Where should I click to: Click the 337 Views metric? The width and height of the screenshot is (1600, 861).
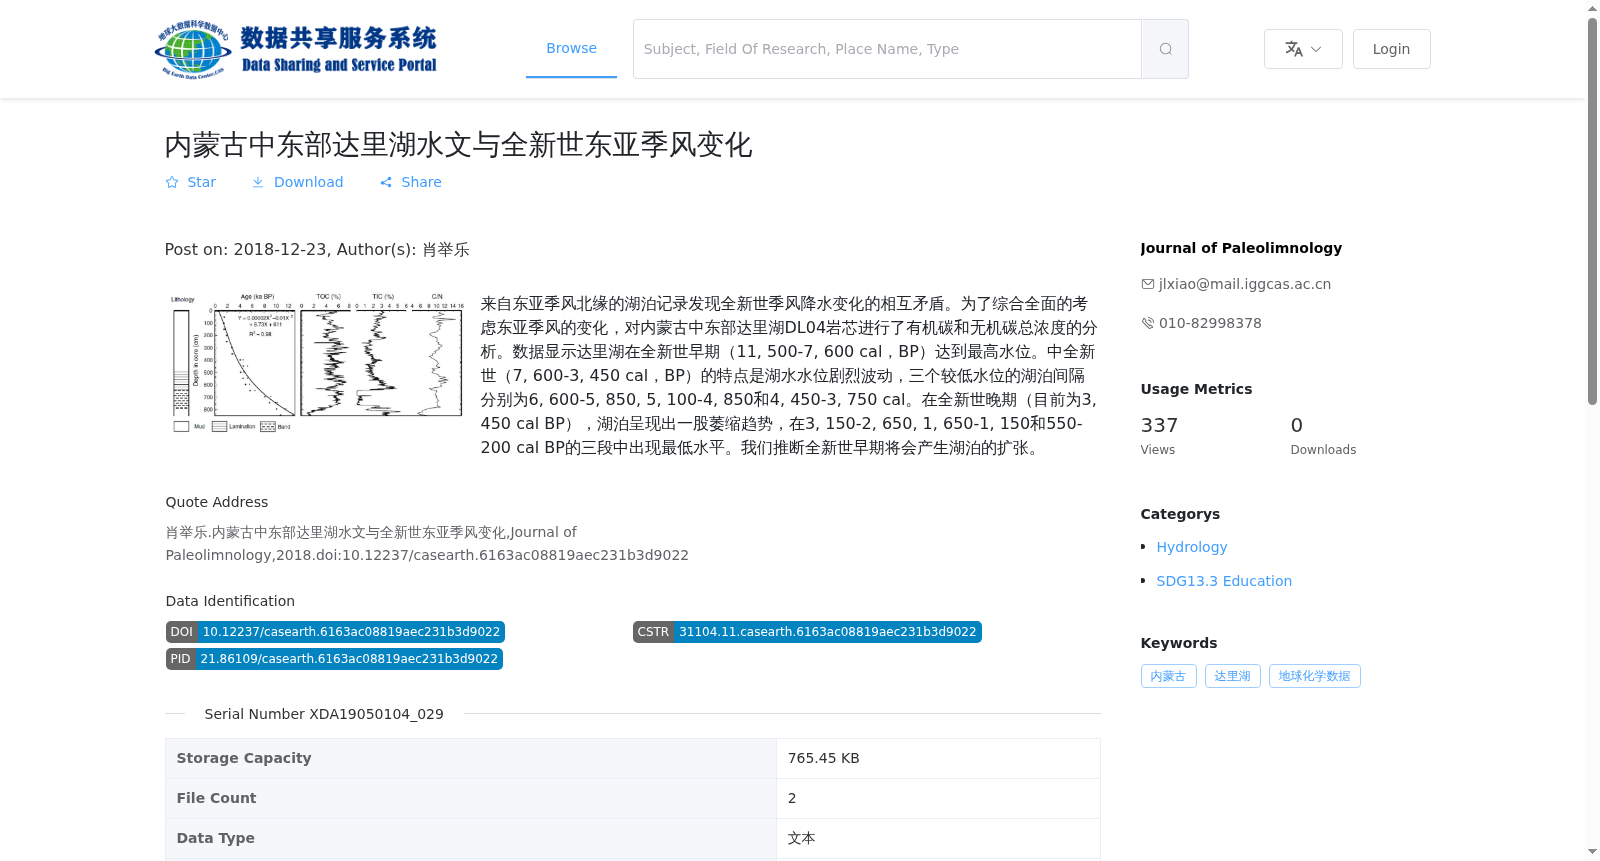(1159, 436)
